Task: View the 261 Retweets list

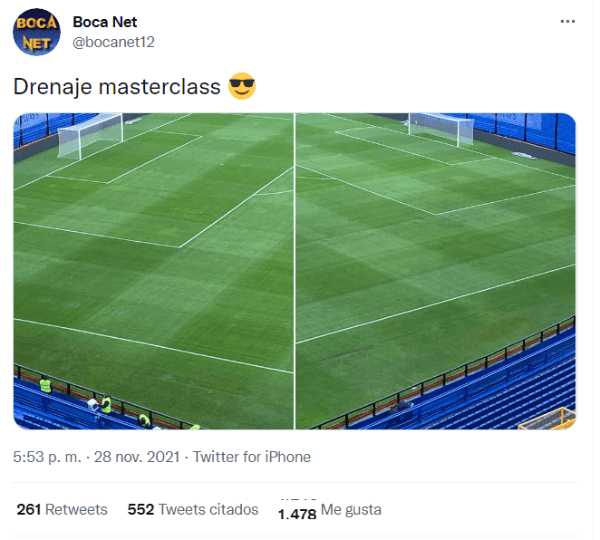Action: point(62,509)
